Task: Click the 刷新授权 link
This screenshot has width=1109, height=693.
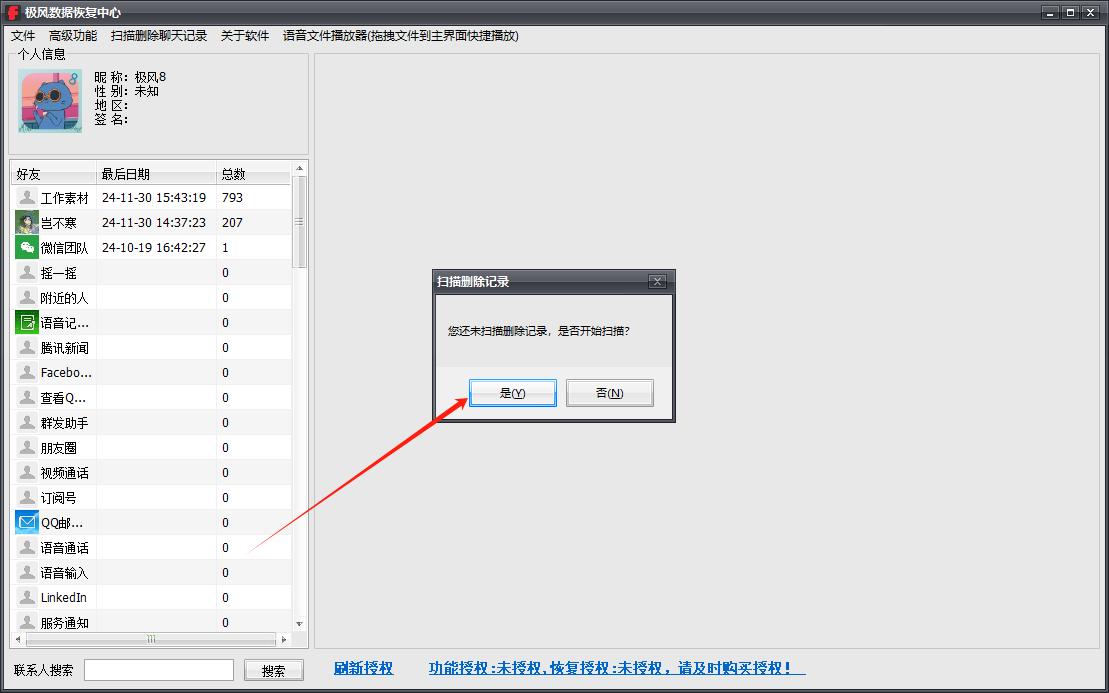Action: click(x=362, y=669)
